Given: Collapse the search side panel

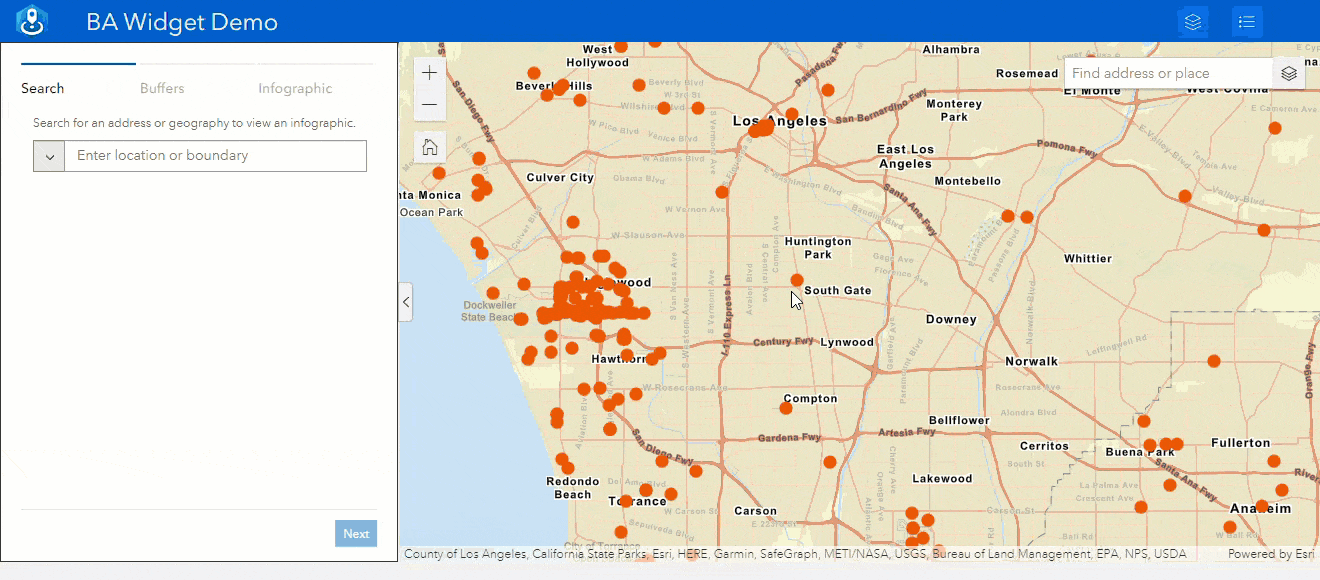Looking at the screenshot, I should (405, 301).
